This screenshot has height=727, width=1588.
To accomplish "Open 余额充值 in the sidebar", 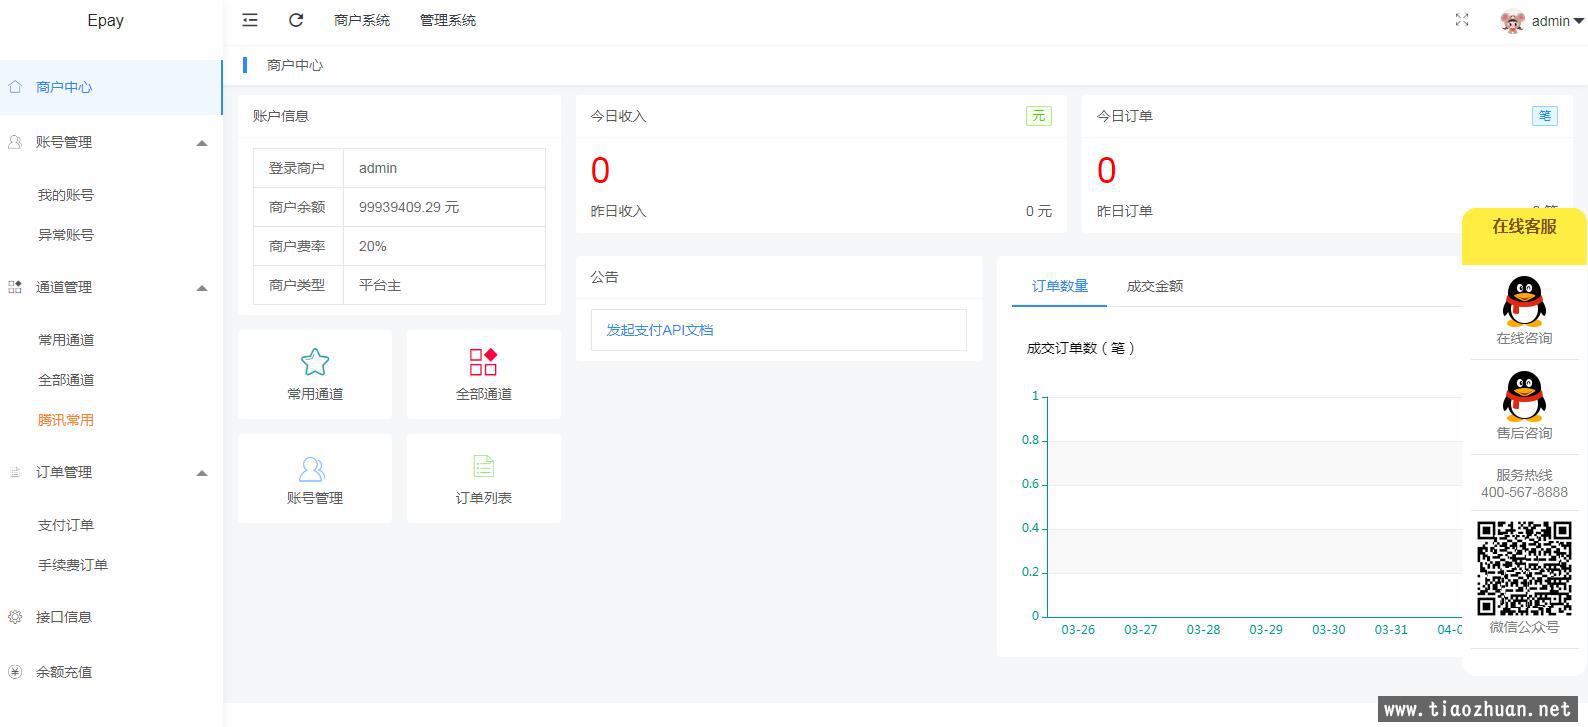I will [x=64, y=672].
